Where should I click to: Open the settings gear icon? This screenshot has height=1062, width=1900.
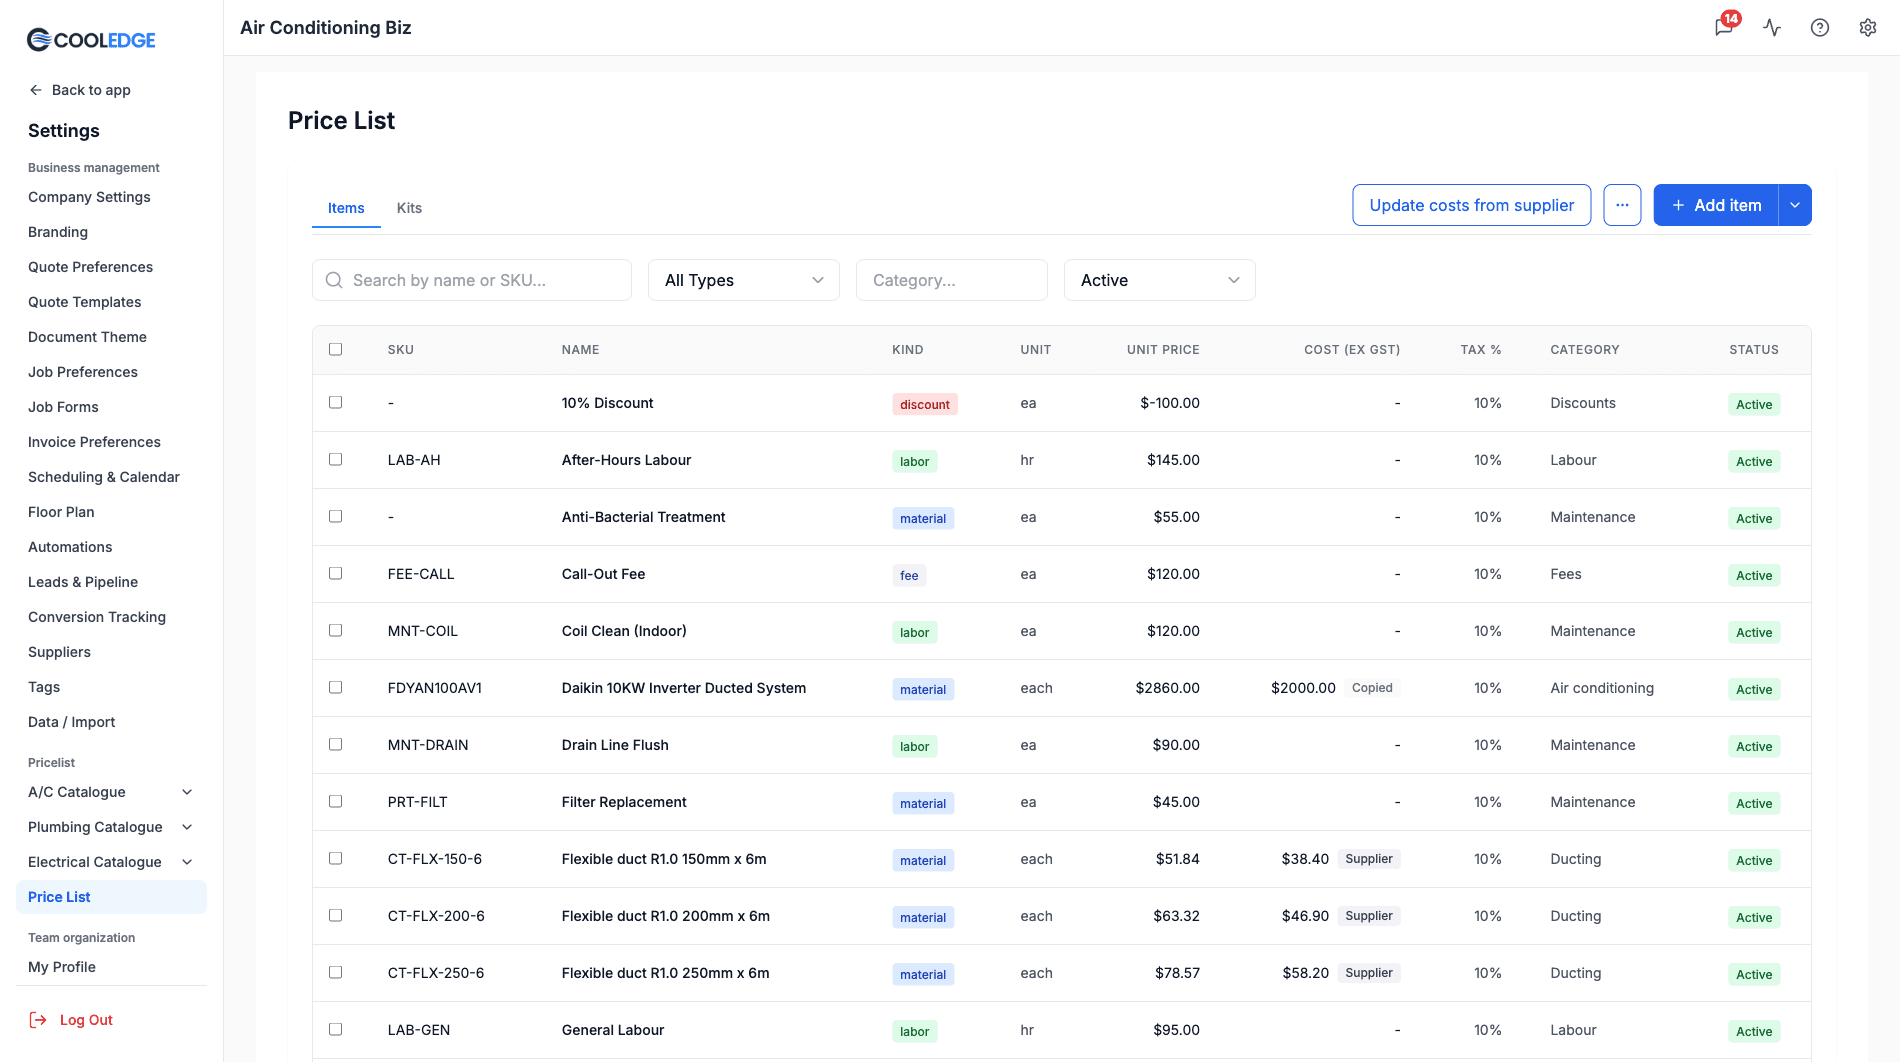pyautogui.click(x=1868, y=27)
